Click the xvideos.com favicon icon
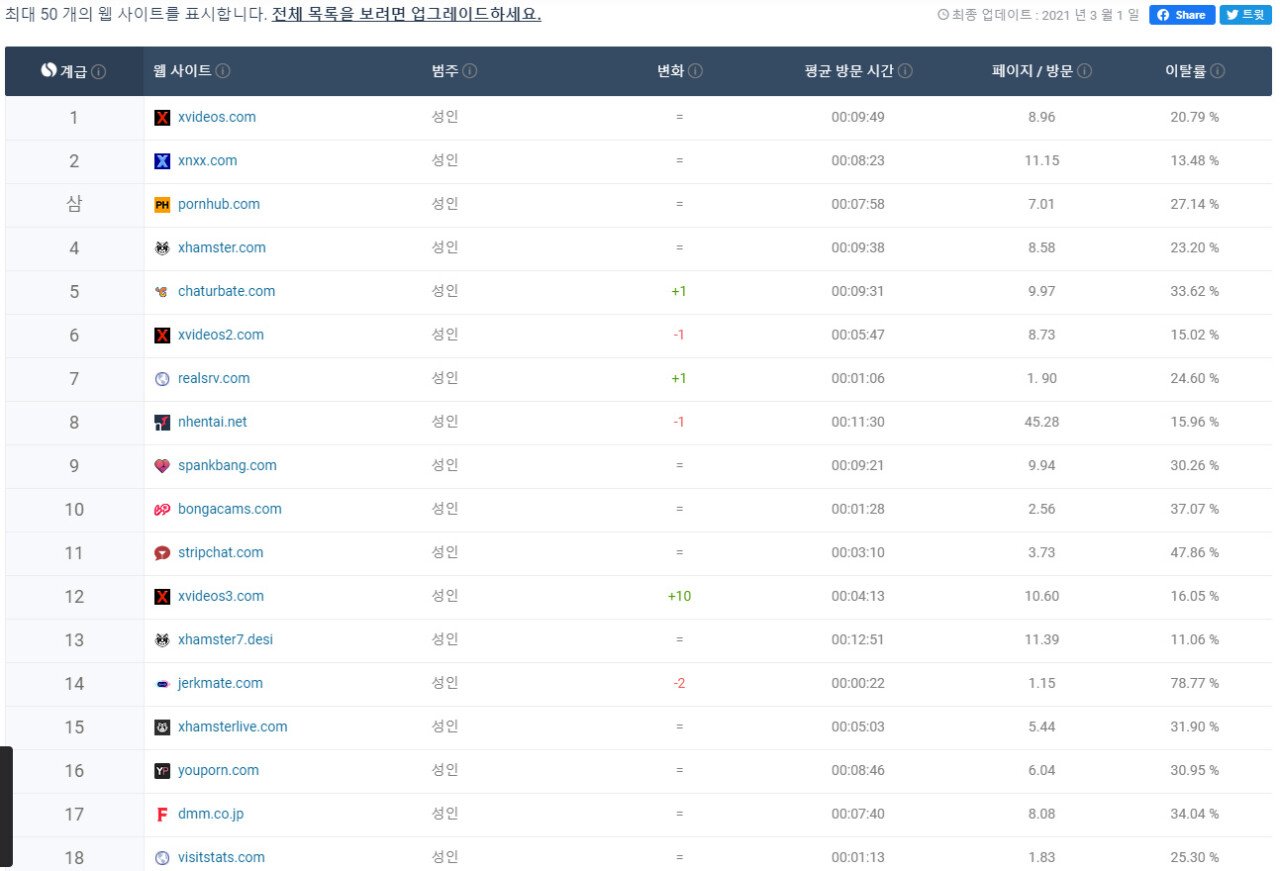 click(163, 117)
